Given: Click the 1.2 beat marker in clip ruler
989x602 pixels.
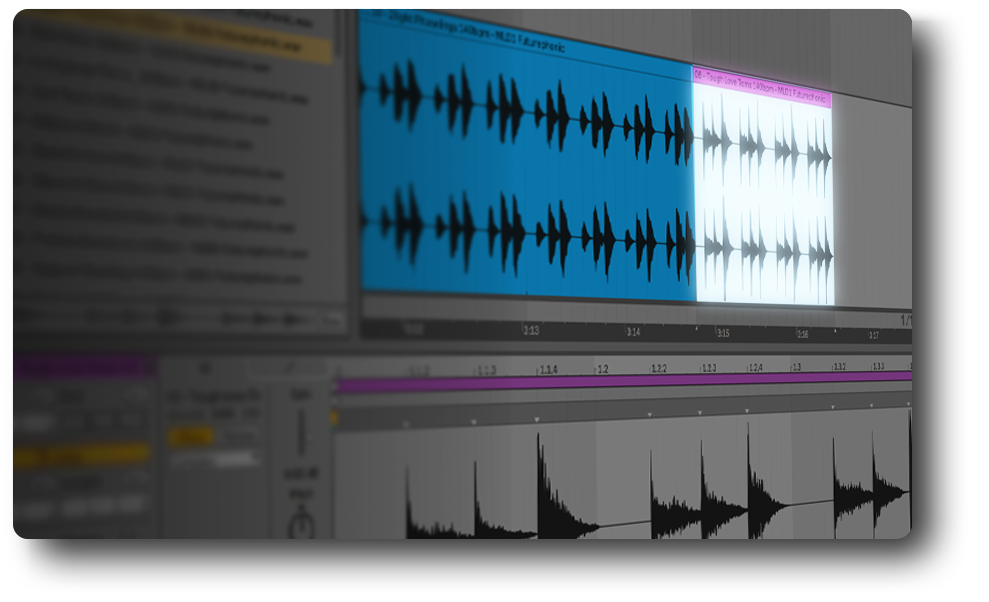Looking at the screenshot, I should click(x=602, y=369).
